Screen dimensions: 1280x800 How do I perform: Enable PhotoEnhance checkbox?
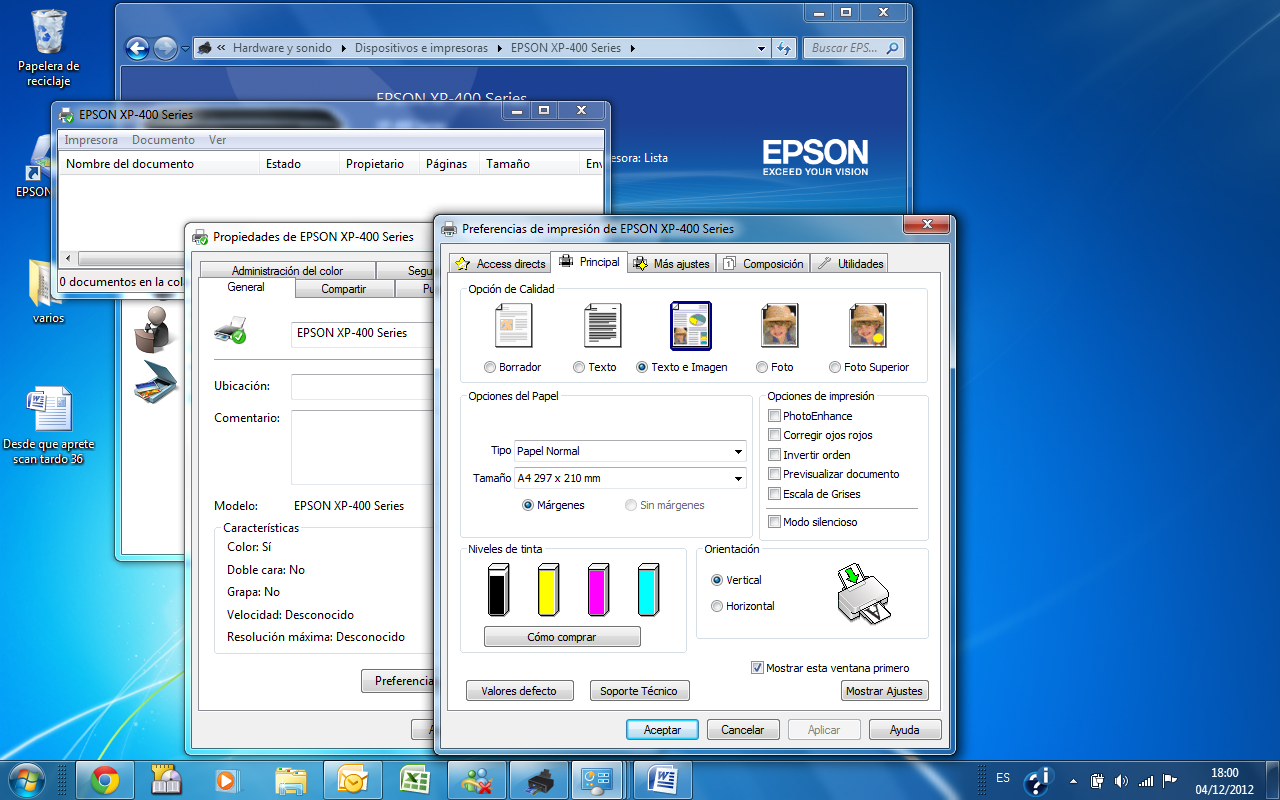(x=774, y=416)
